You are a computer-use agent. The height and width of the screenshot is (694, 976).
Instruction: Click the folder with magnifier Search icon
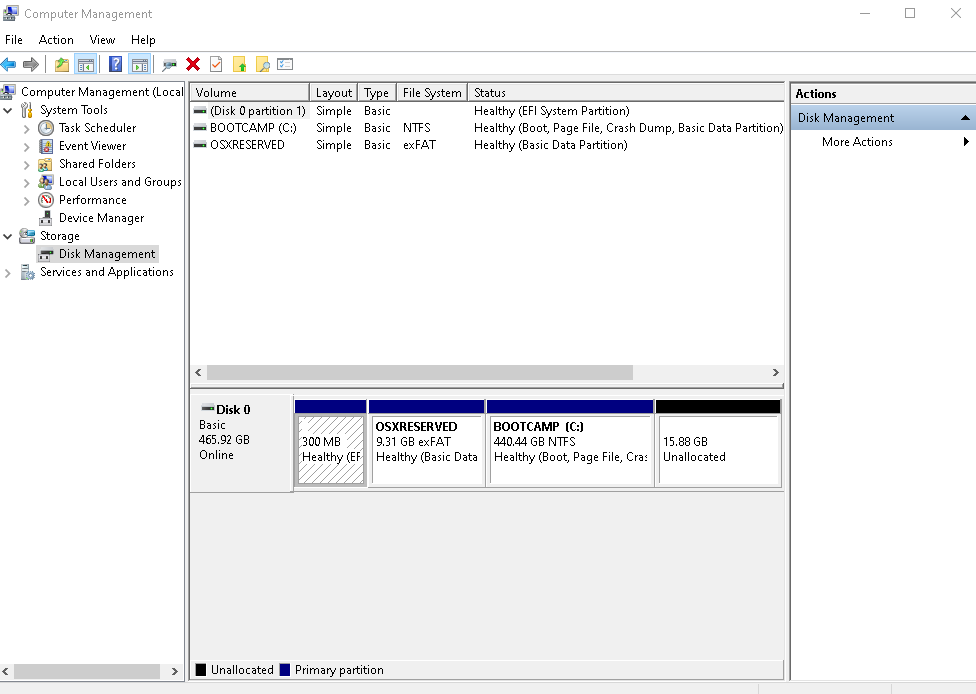click(263, 64)
